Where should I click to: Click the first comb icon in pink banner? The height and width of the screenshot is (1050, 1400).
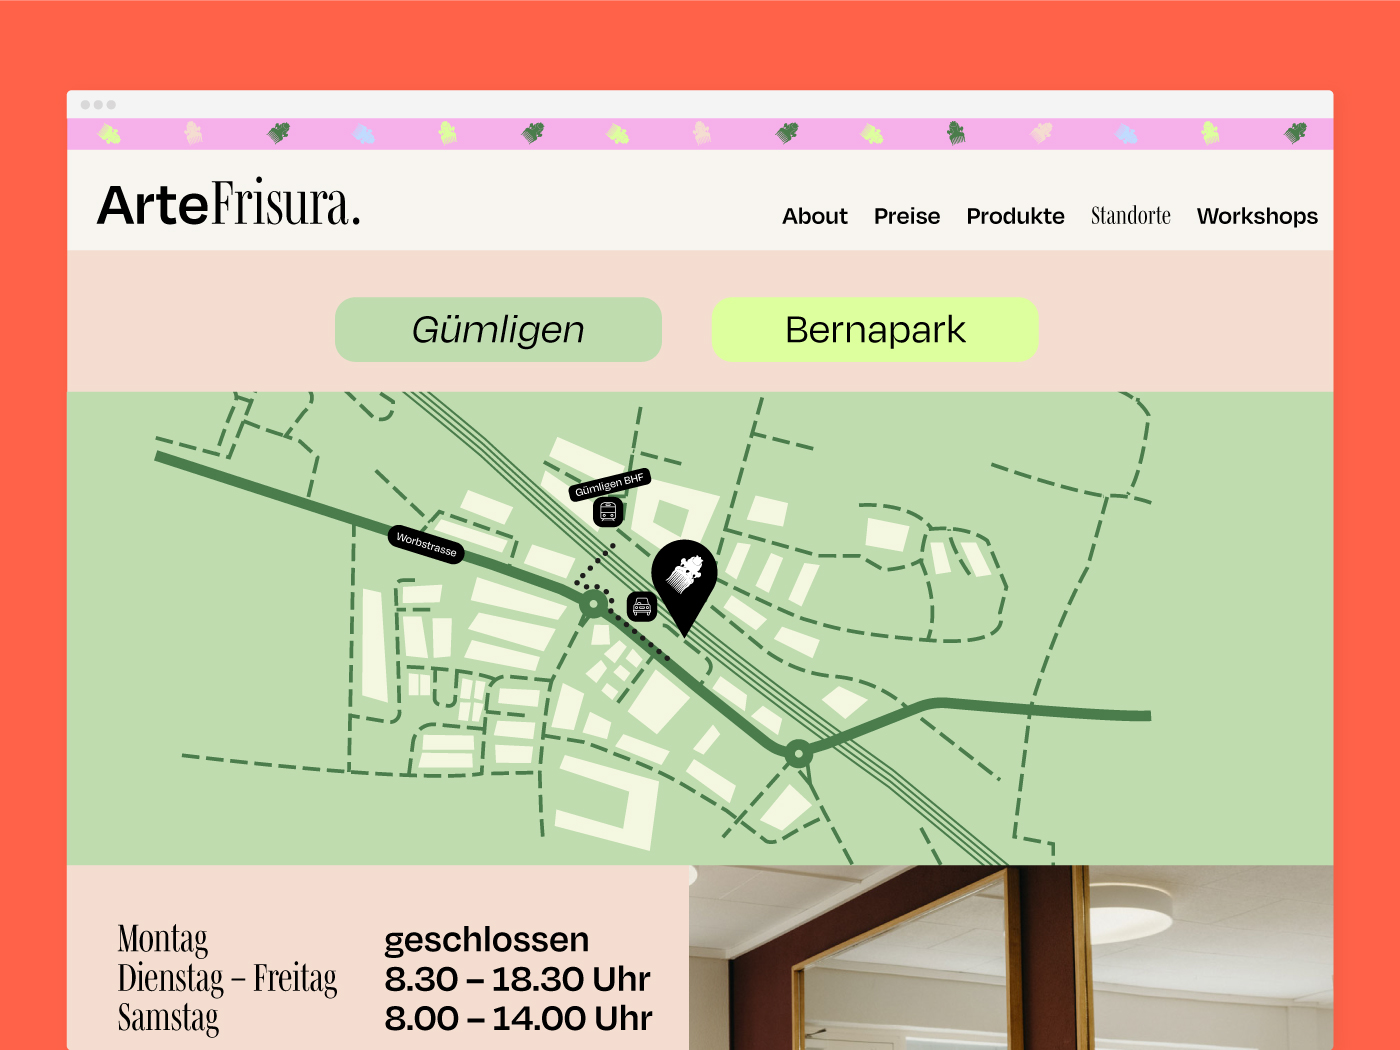[x=109, y=133]
